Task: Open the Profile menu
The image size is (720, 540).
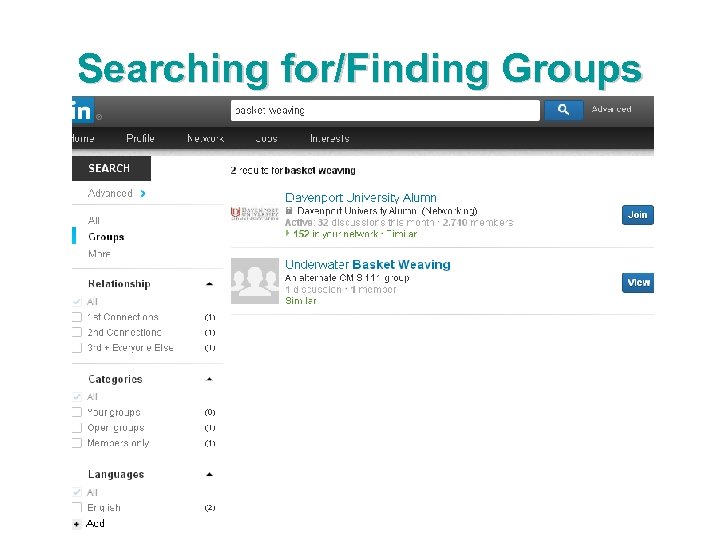Action: click(140, 138)
